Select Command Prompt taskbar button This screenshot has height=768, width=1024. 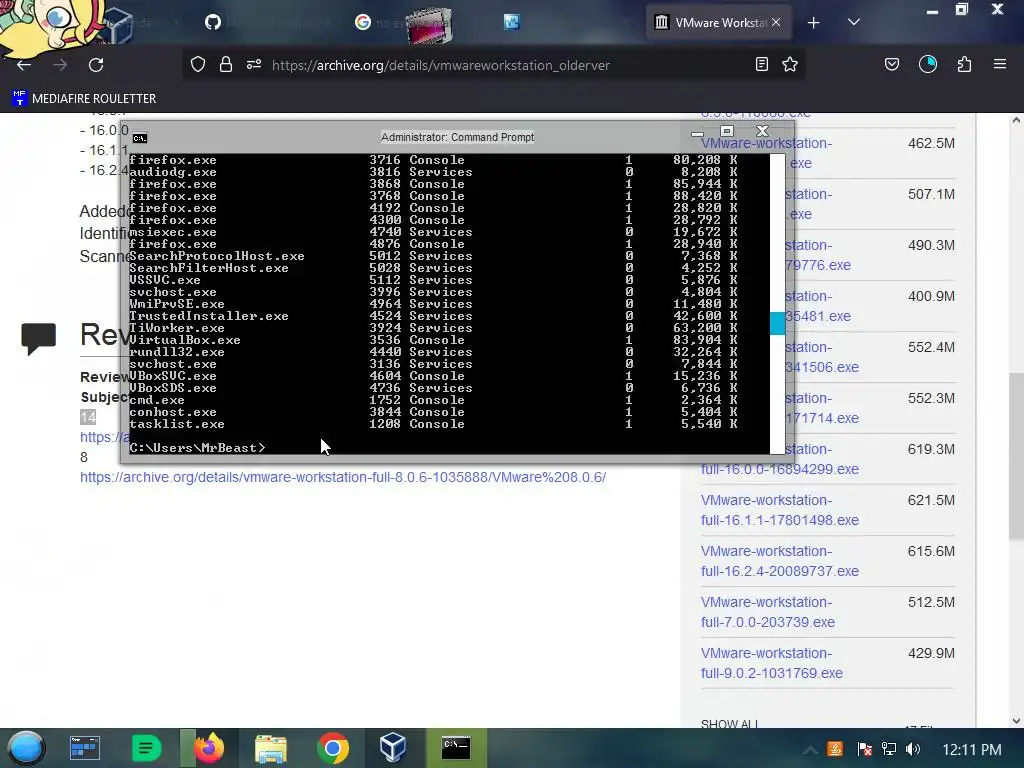(x=456, y=748)
